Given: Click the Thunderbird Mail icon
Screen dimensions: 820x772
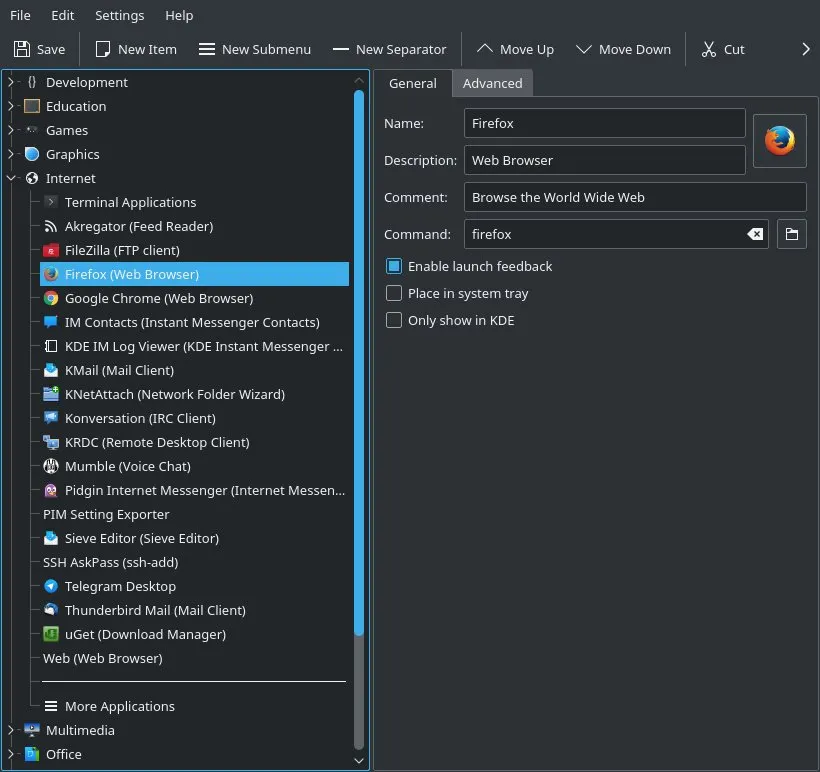Looking at the screenshot, I should 50,610.
